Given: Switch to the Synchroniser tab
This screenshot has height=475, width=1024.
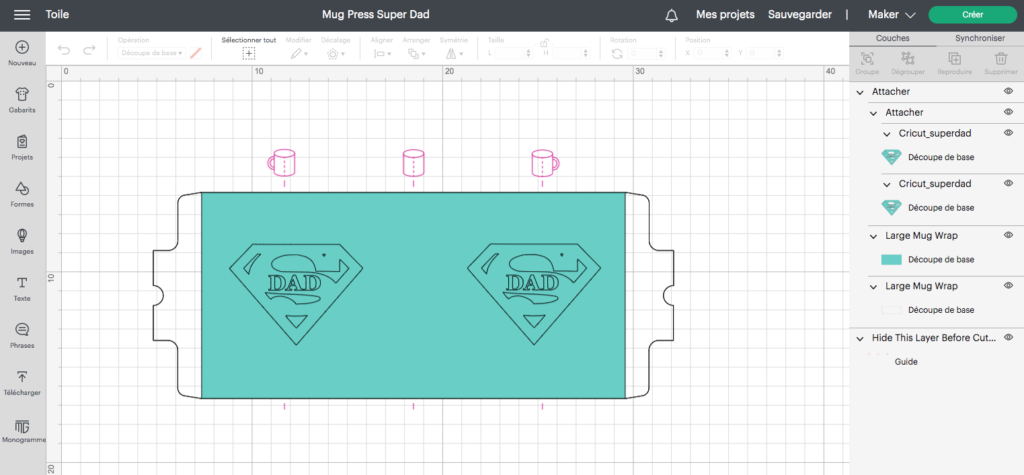Looking at the screenshot, I should pyautogui.click(x=980, y=39).
